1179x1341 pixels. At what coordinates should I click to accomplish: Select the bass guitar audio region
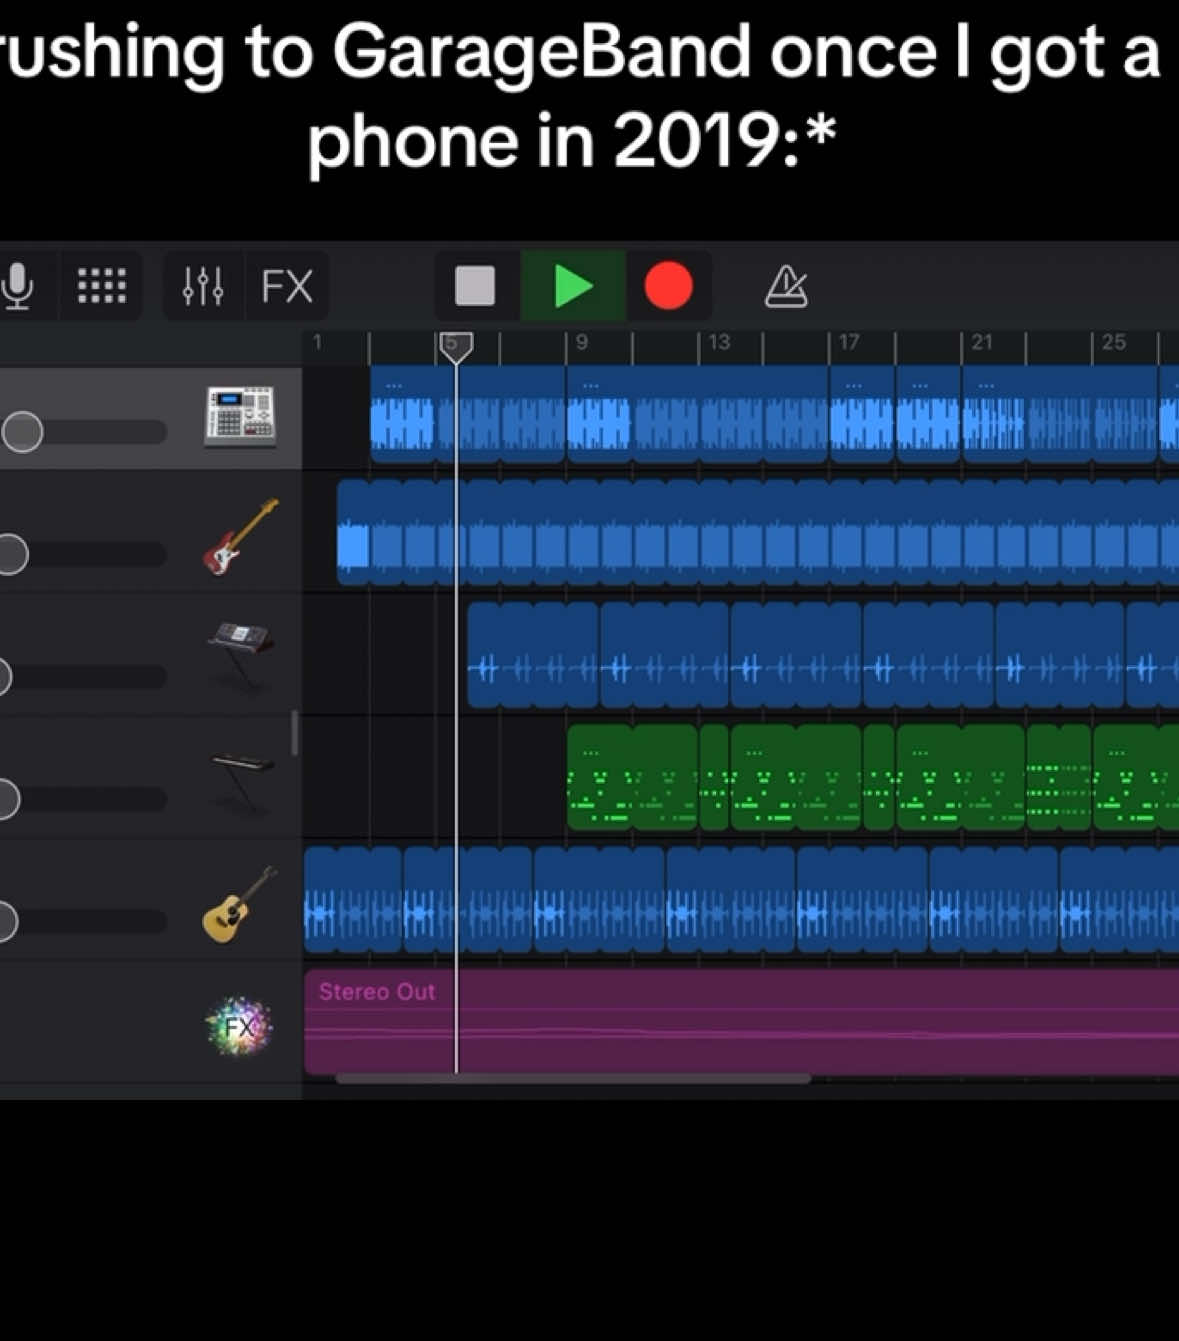(758, 532)
